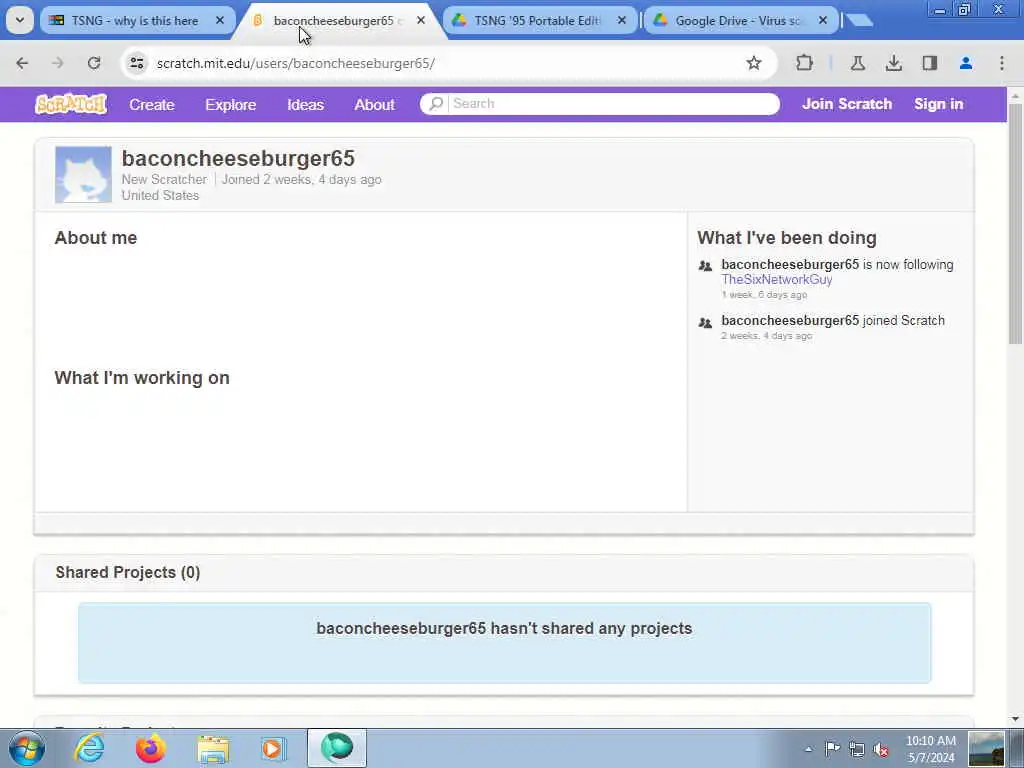Screen dimensions: 1024x768
Task: Click the 'New Scratcher' status text
Action: (164, 180)
